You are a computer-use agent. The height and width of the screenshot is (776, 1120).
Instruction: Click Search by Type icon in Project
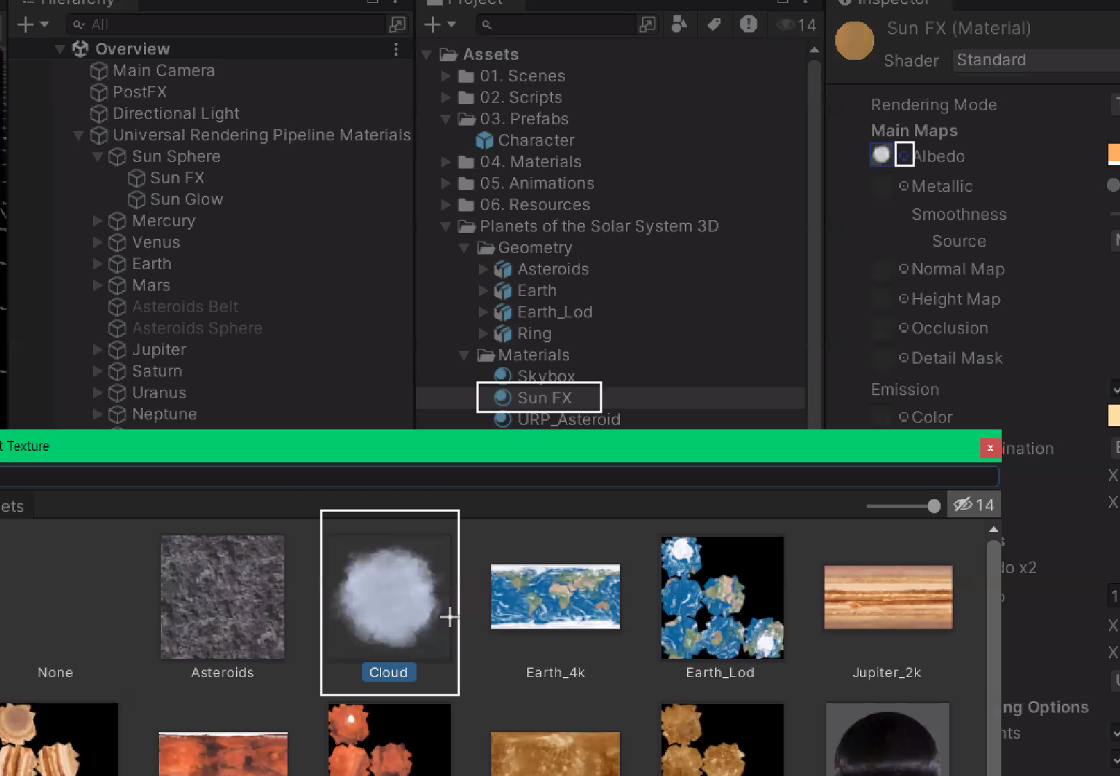(679, 25)
